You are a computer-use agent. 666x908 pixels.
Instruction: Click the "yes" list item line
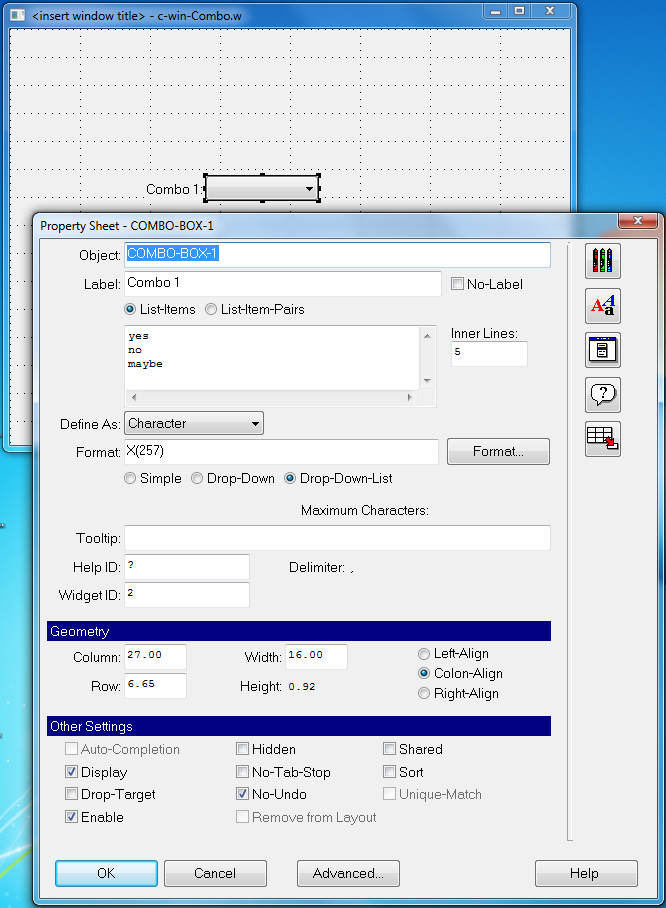[138, 336]
